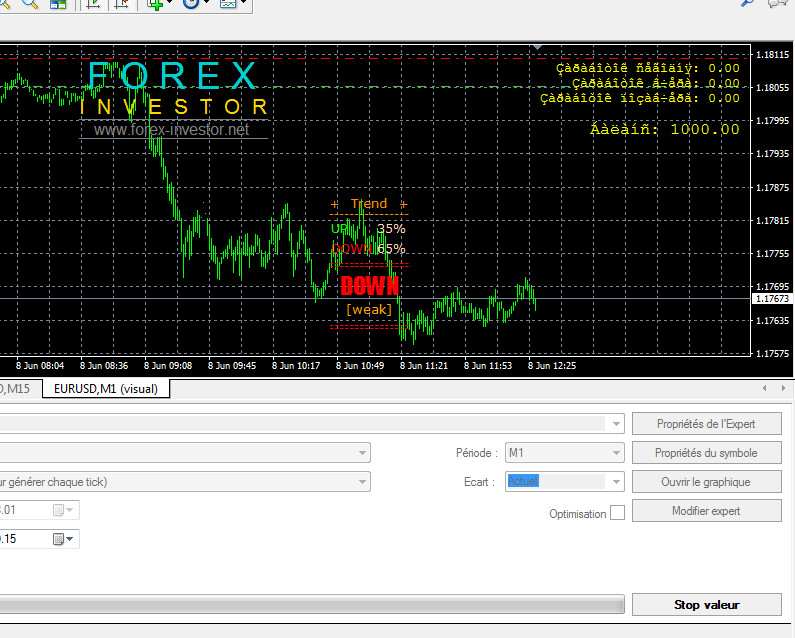
Task: Click the green plus indicators icon
Action: pyautogui.click(x=155, y=4)
